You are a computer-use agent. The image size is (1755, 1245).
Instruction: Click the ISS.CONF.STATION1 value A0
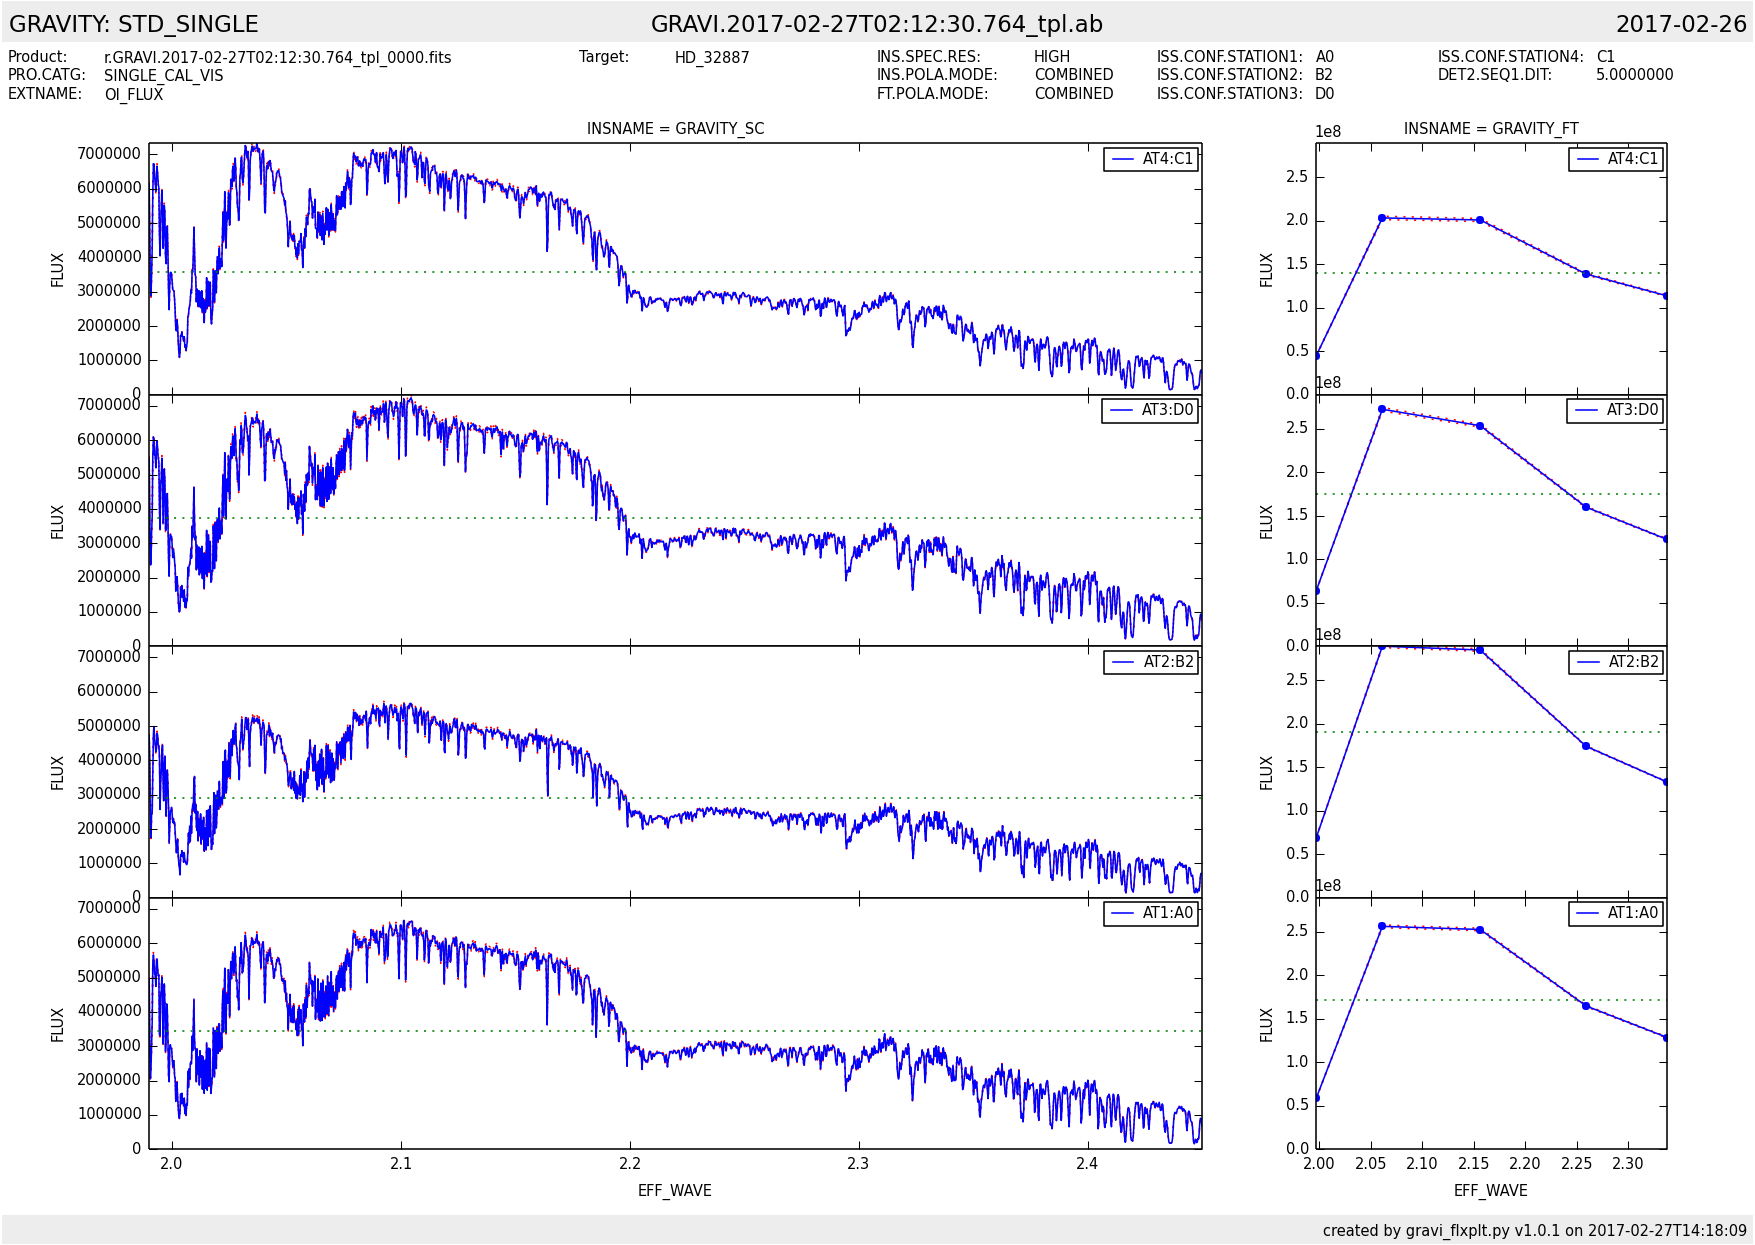tap(1325, 57)
